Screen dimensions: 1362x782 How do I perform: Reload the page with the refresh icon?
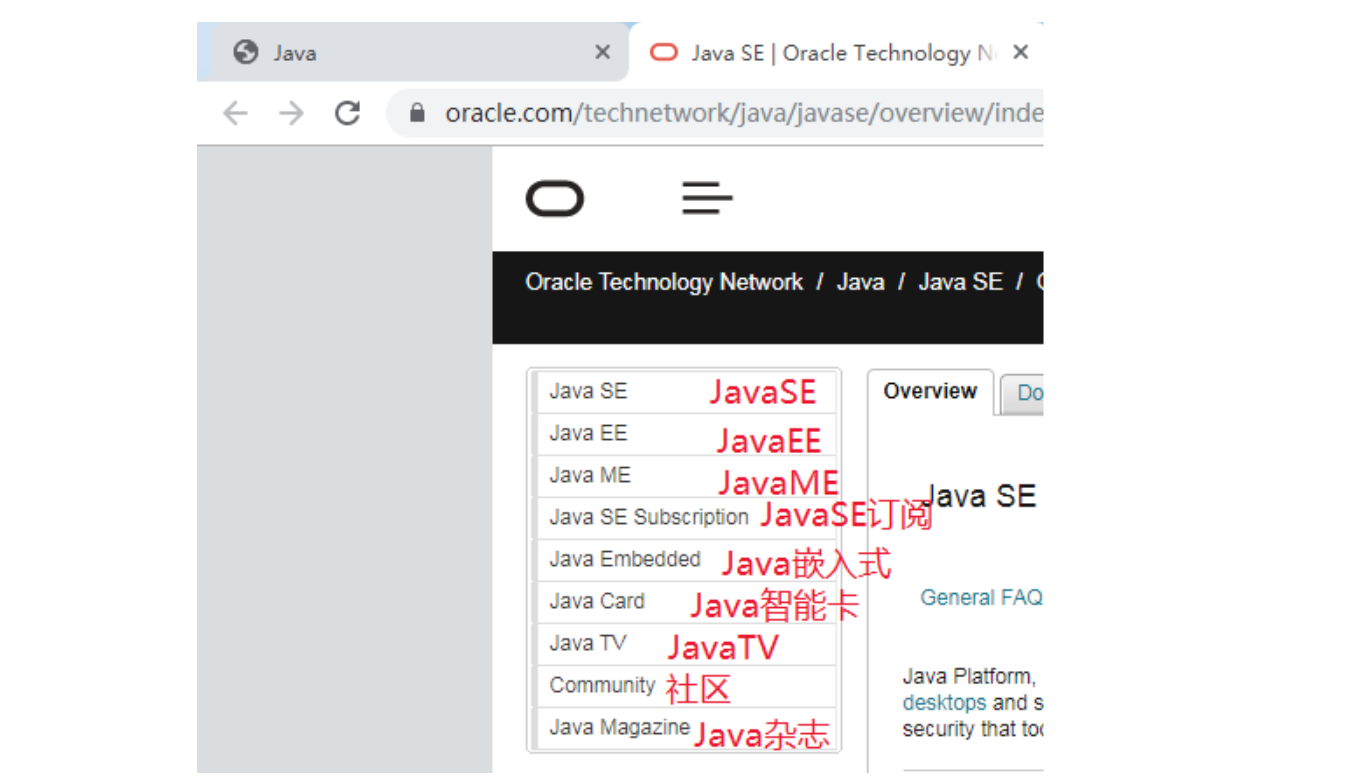[347, 113]
